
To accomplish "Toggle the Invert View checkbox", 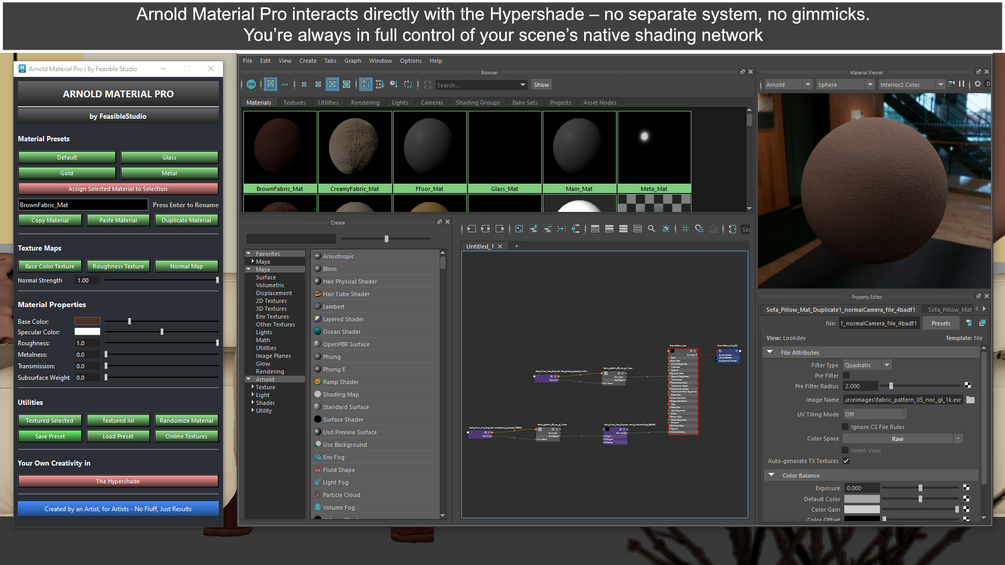I will (845, 450).
